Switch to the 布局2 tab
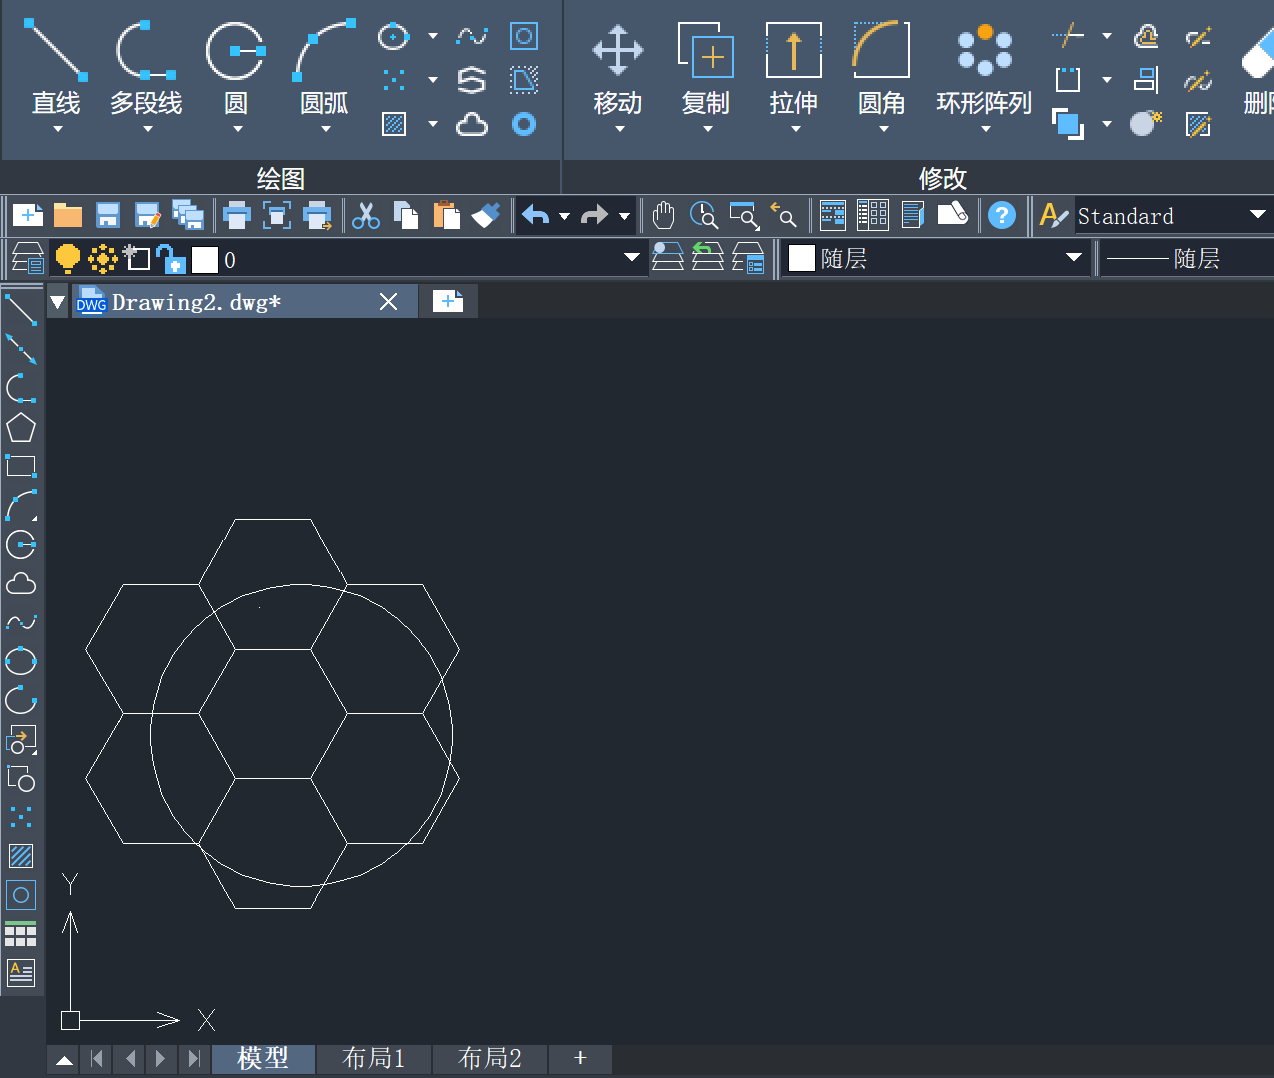Viewport: 1274px width, 1078px height. (x=489, y=1058)
